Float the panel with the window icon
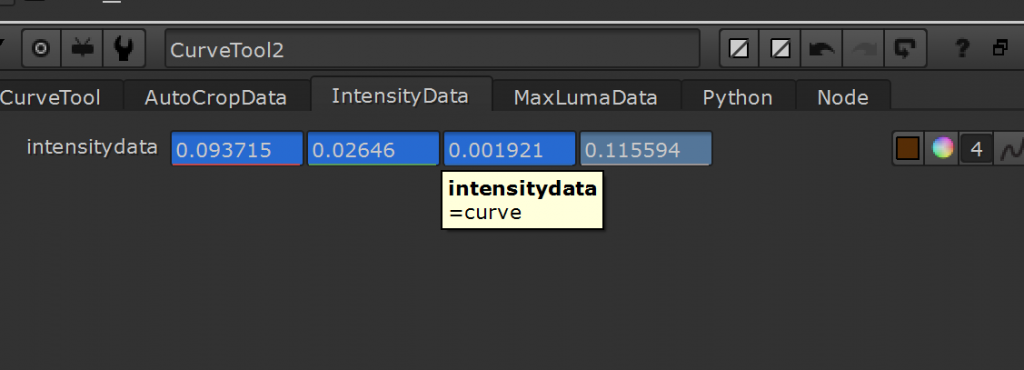Screen dimensions: 1024x370 [1000, 48]
